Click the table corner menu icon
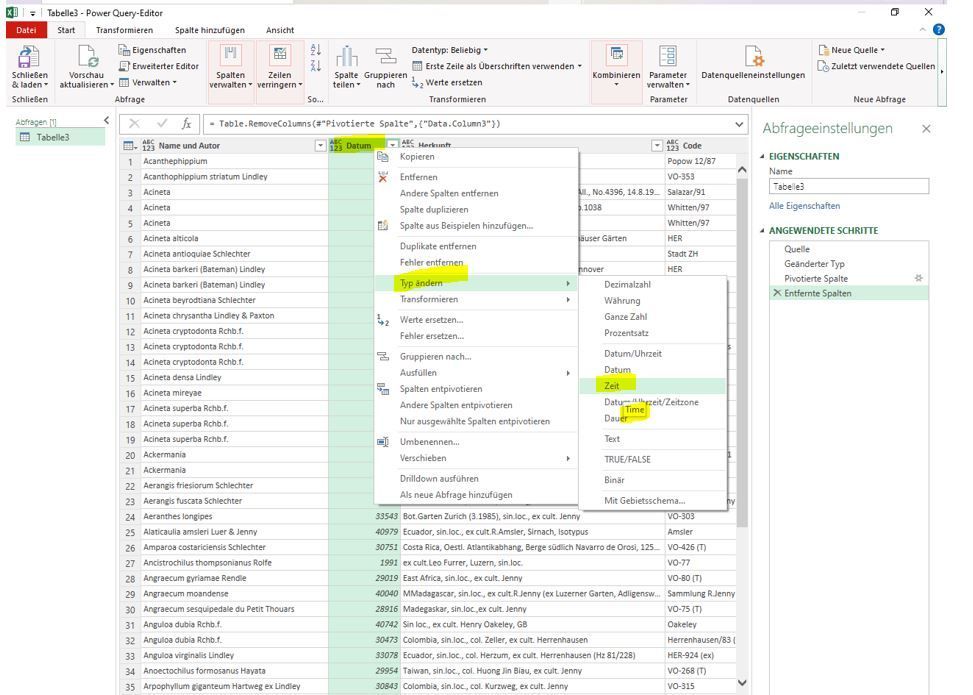The height and width of the screenshot is (695, 973). (130, 146)
